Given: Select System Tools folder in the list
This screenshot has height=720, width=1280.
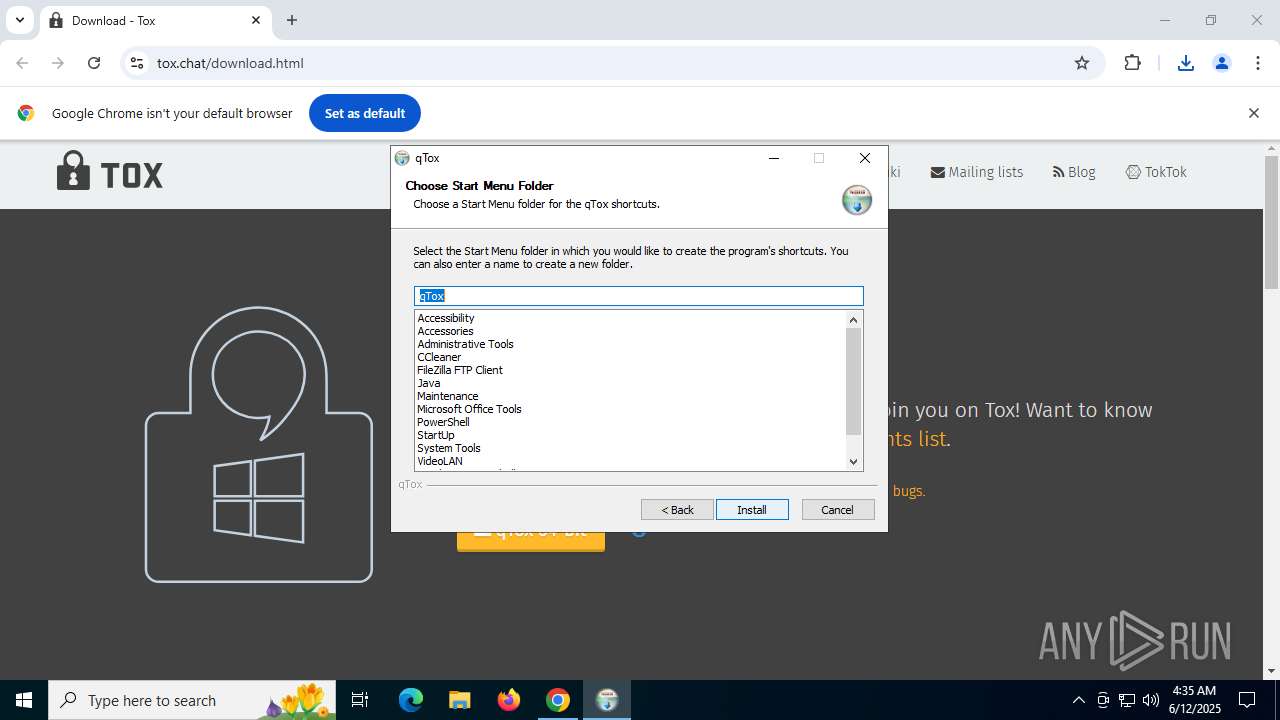Looking at the screenshot, I should click(x=448, y=448).
